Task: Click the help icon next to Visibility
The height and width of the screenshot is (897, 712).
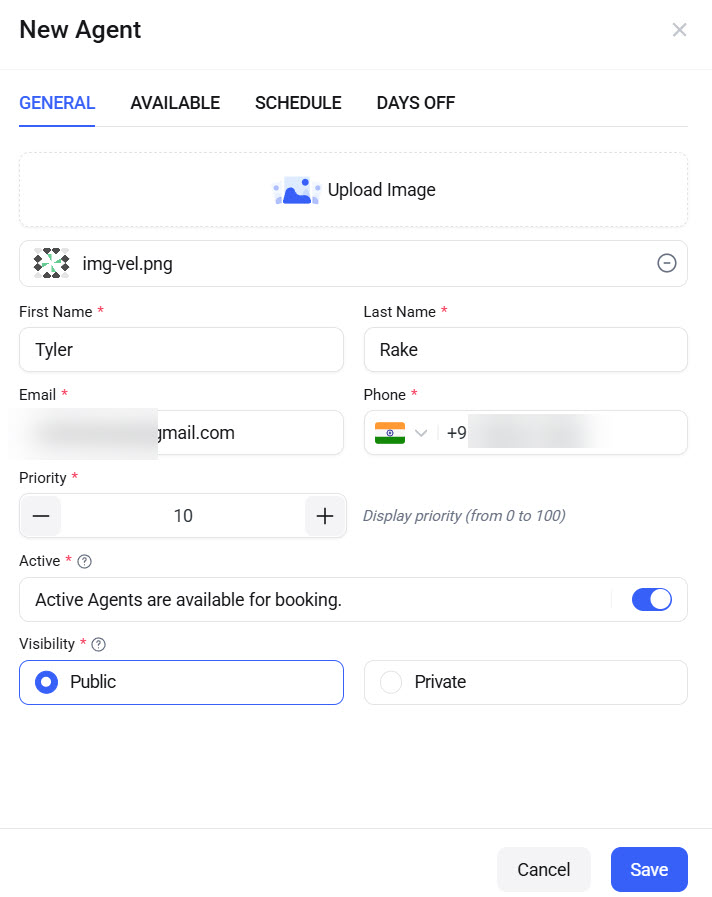Action: coord(97,644)
